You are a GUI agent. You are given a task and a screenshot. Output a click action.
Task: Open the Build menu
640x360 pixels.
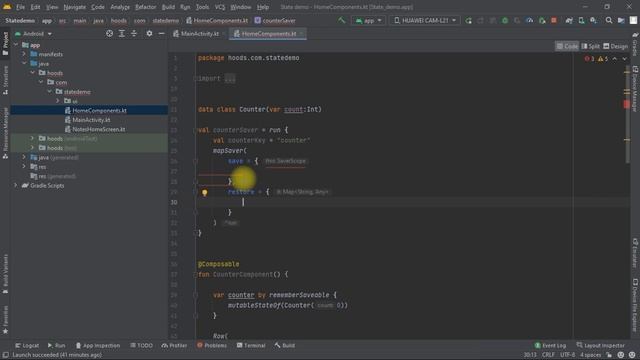(x=168, y=7)
